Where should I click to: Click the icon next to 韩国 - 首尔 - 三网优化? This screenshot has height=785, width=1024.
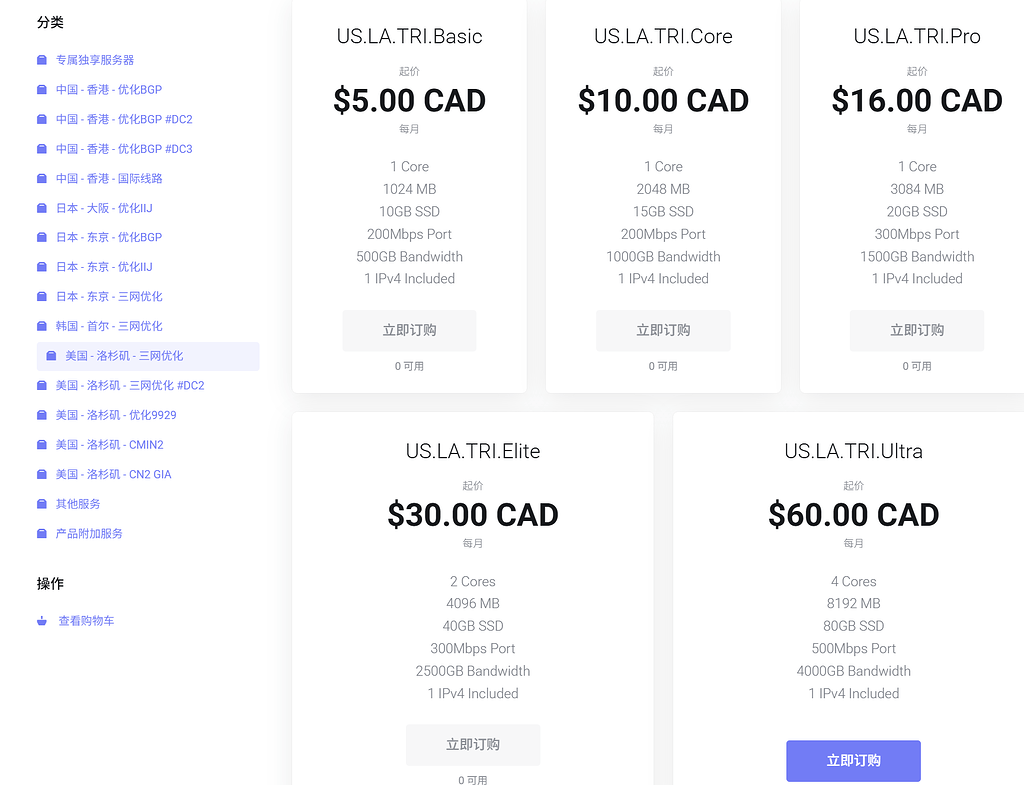42,326
